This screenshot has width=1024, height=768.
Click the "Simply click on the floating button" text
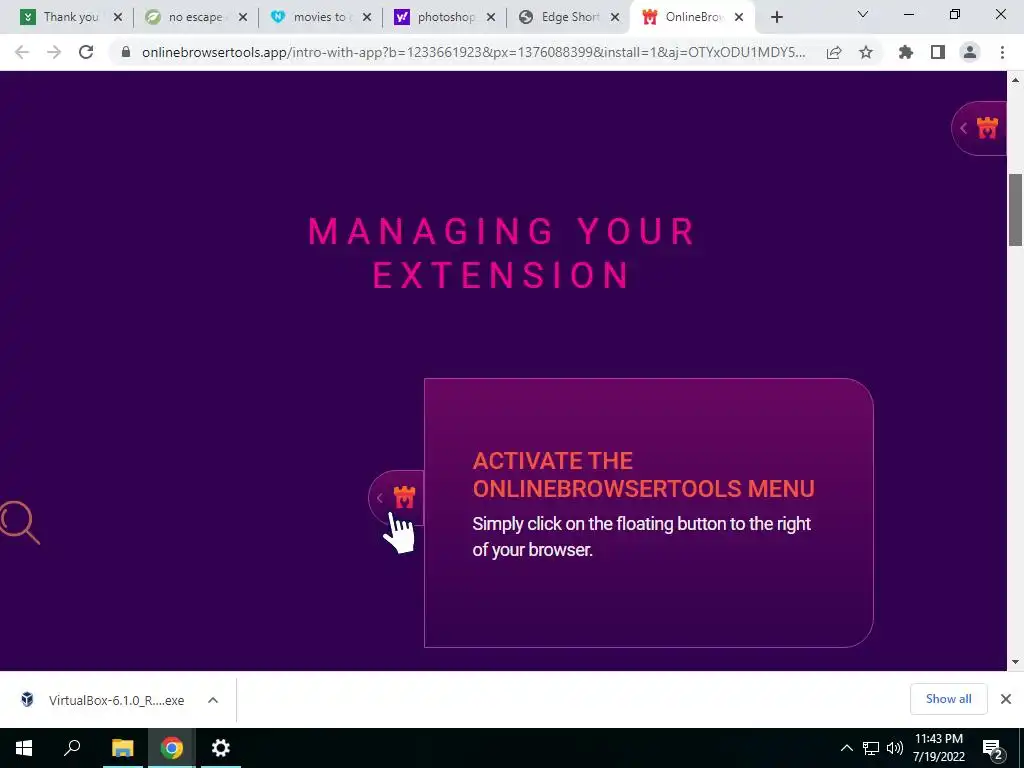coord(641,536)
